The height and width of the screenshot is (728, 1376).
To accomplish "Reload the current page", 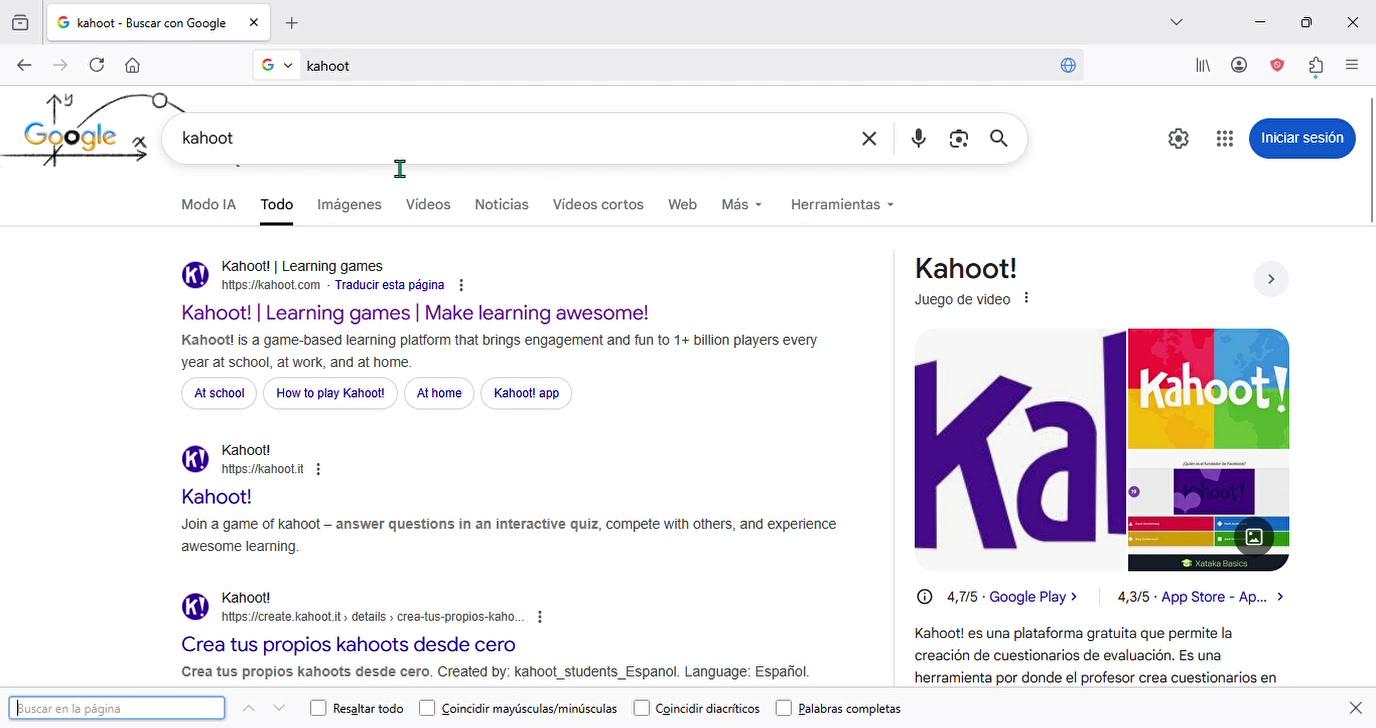I will (x=96, y=65).
